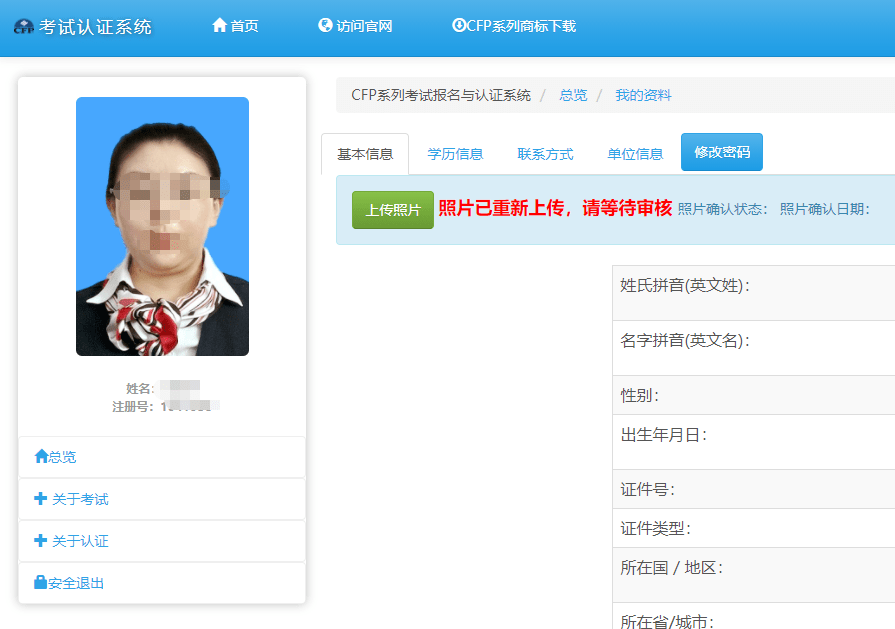
Task: Open the 总览 breadcrumb link
Action: click(x=573, y=94)
